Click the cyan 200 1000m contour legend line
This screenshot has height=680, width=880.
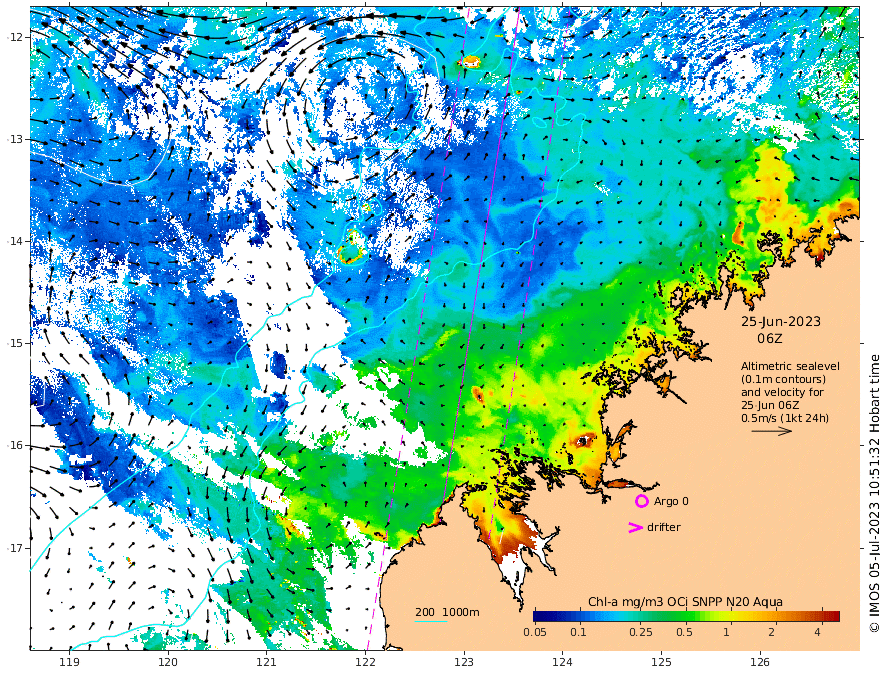click(x=431, y=621)
